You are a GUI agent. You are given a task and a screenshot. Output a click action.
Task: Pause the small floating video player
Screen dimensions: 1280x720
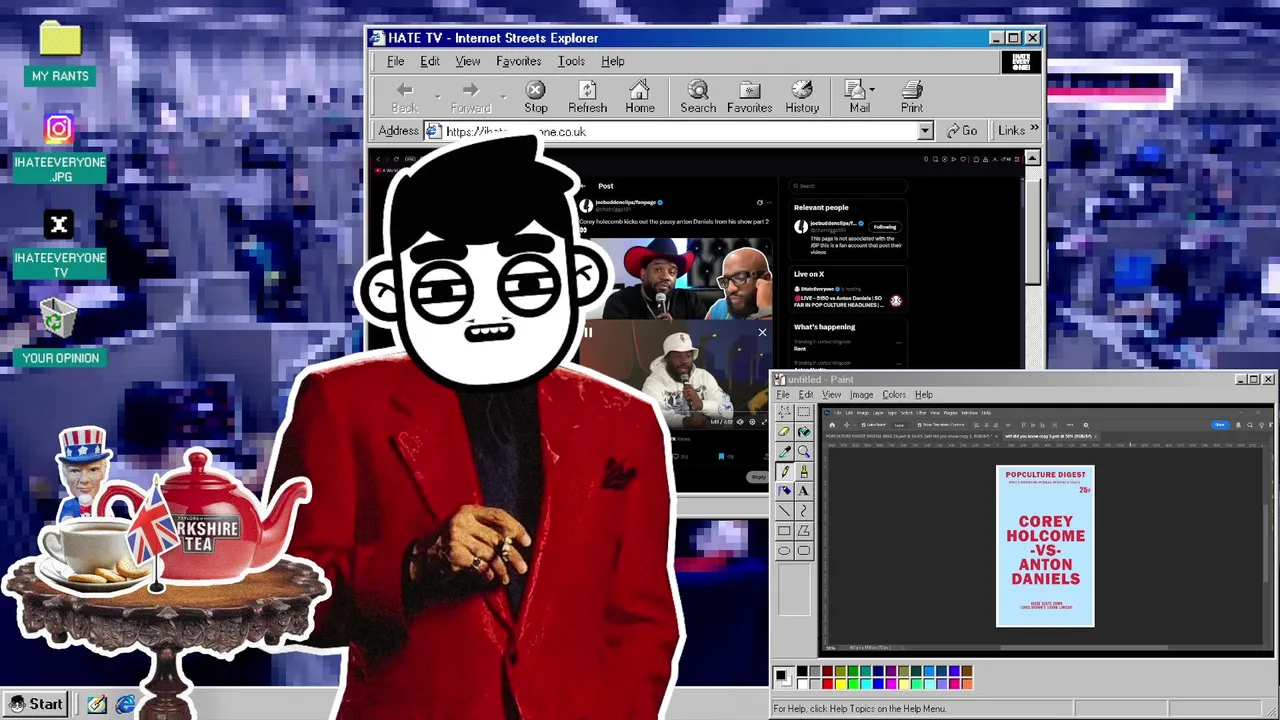click(589, 333)
